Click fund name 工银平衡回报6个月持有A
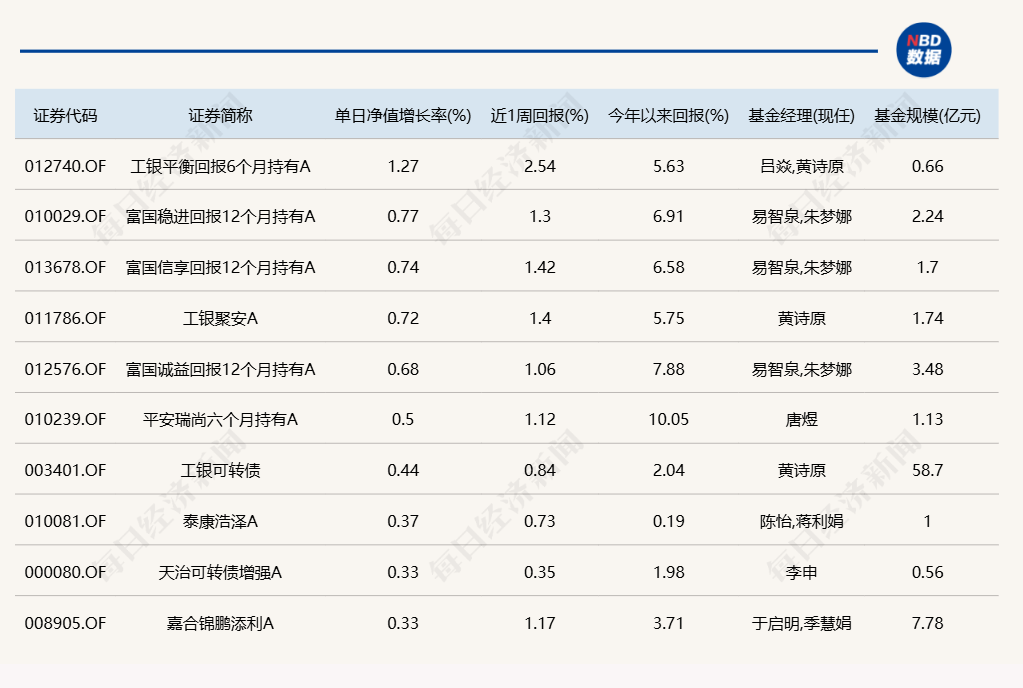 221,166
